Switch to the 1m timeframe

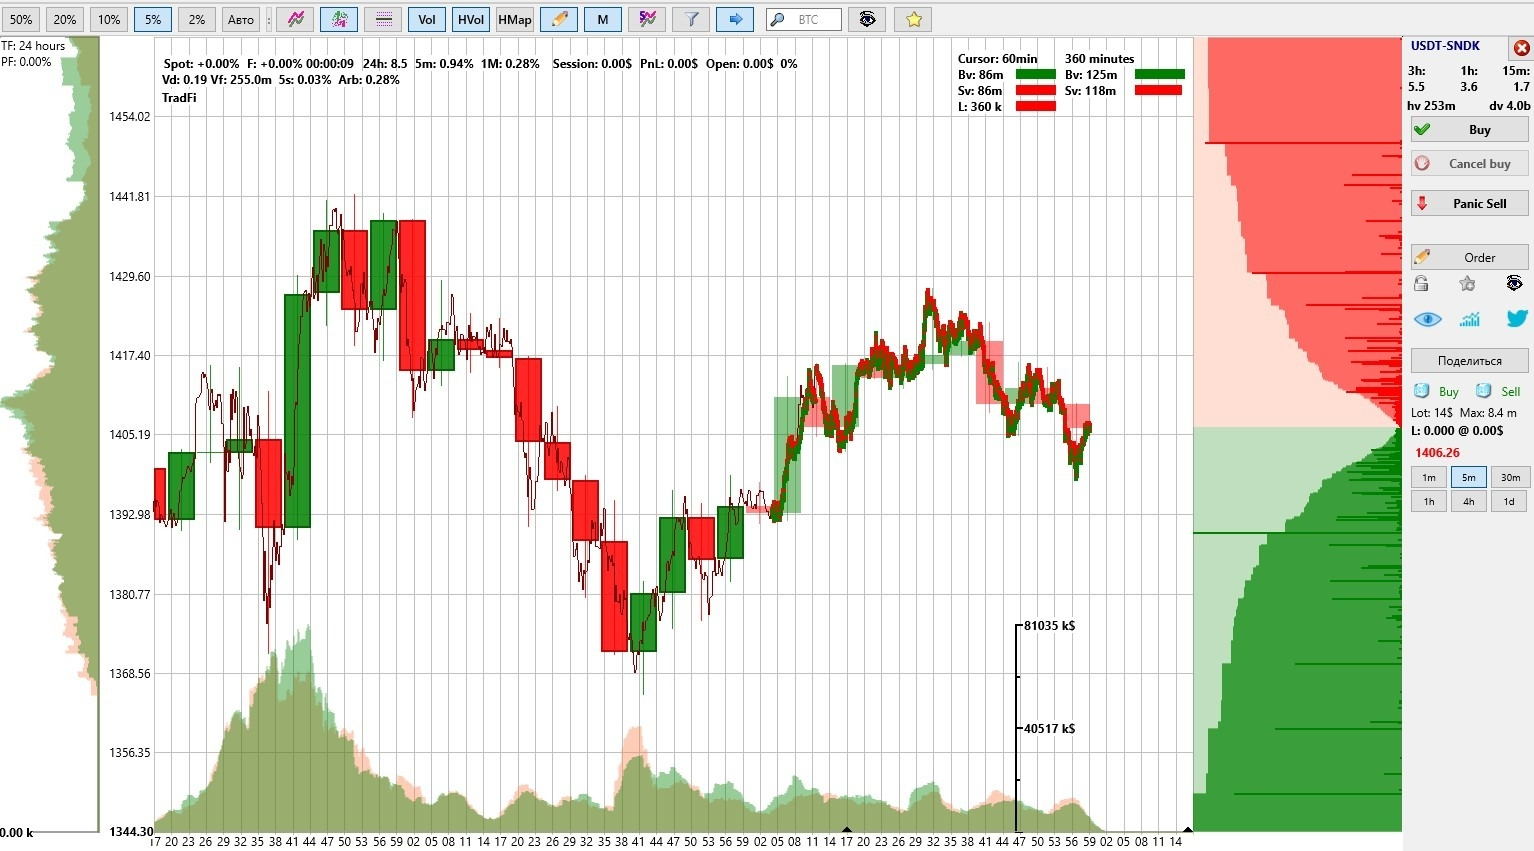(1429, 478)
